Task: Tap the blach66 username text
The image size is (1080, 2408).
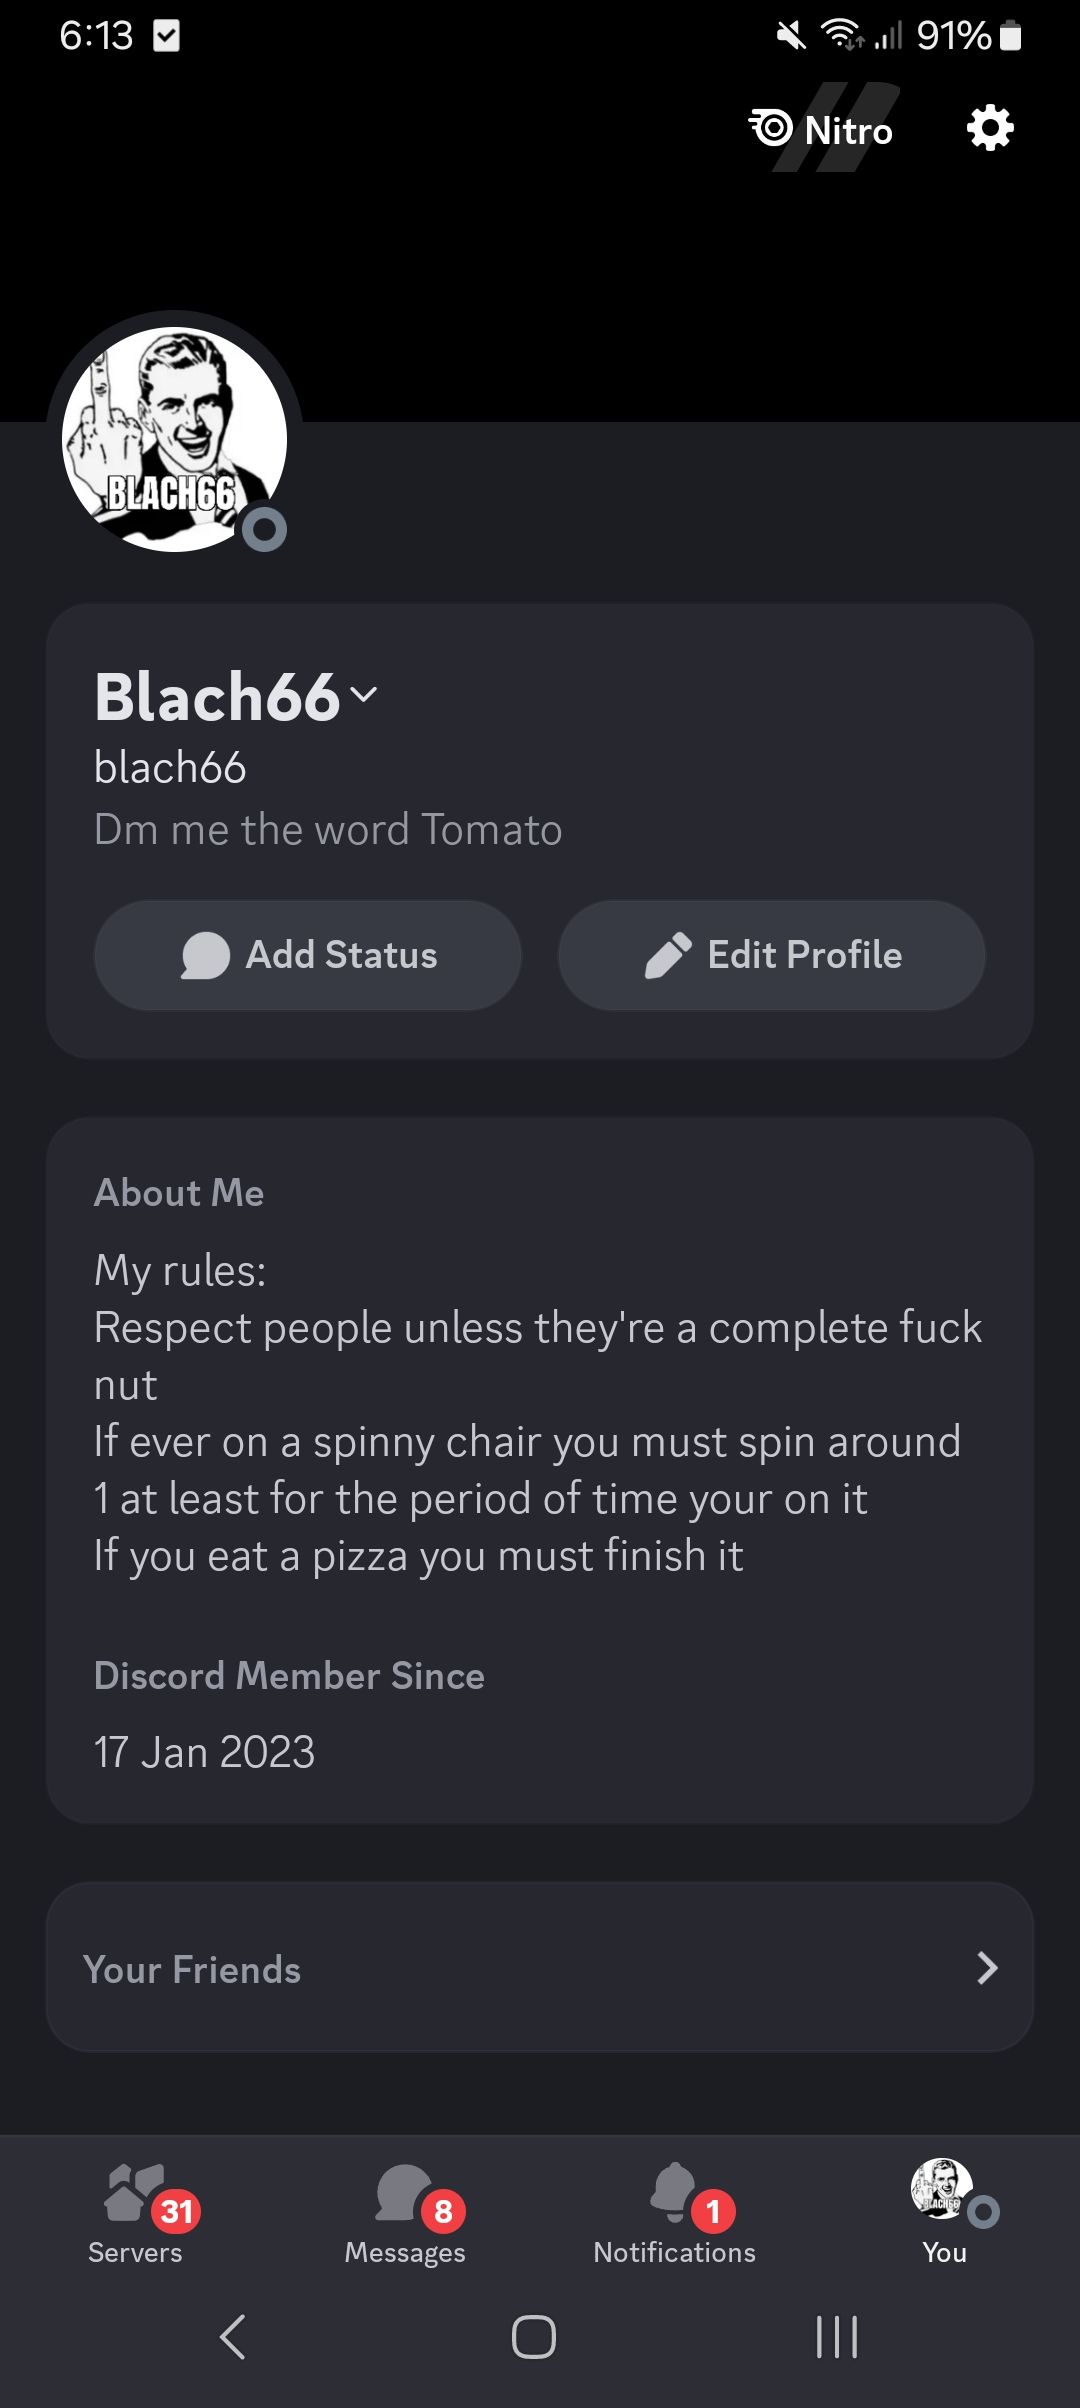Action: [170, 768]
